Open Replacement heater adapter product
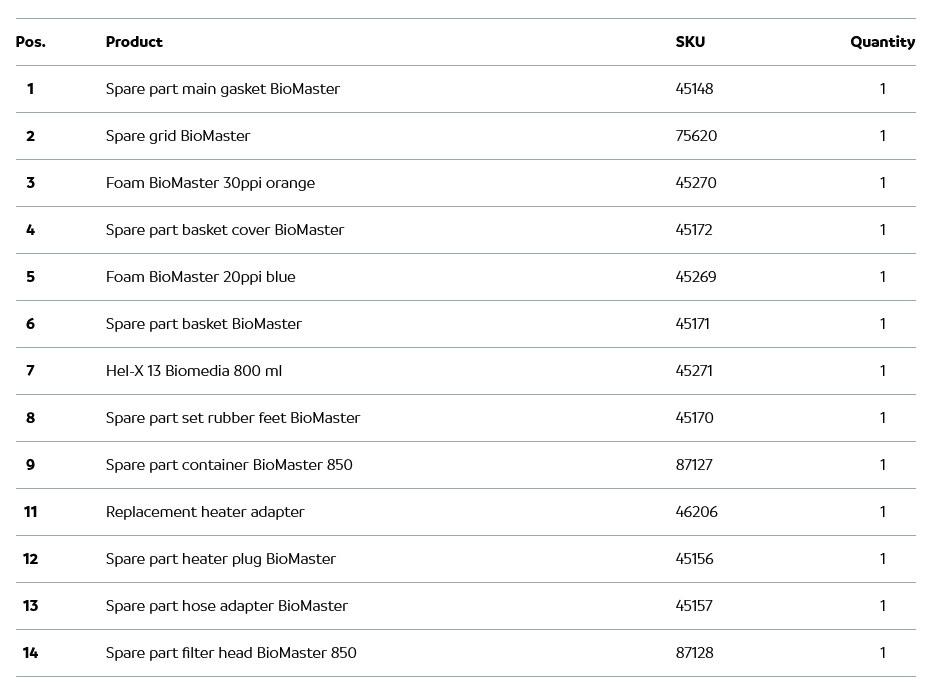932x686 pixels. point(205,512)
